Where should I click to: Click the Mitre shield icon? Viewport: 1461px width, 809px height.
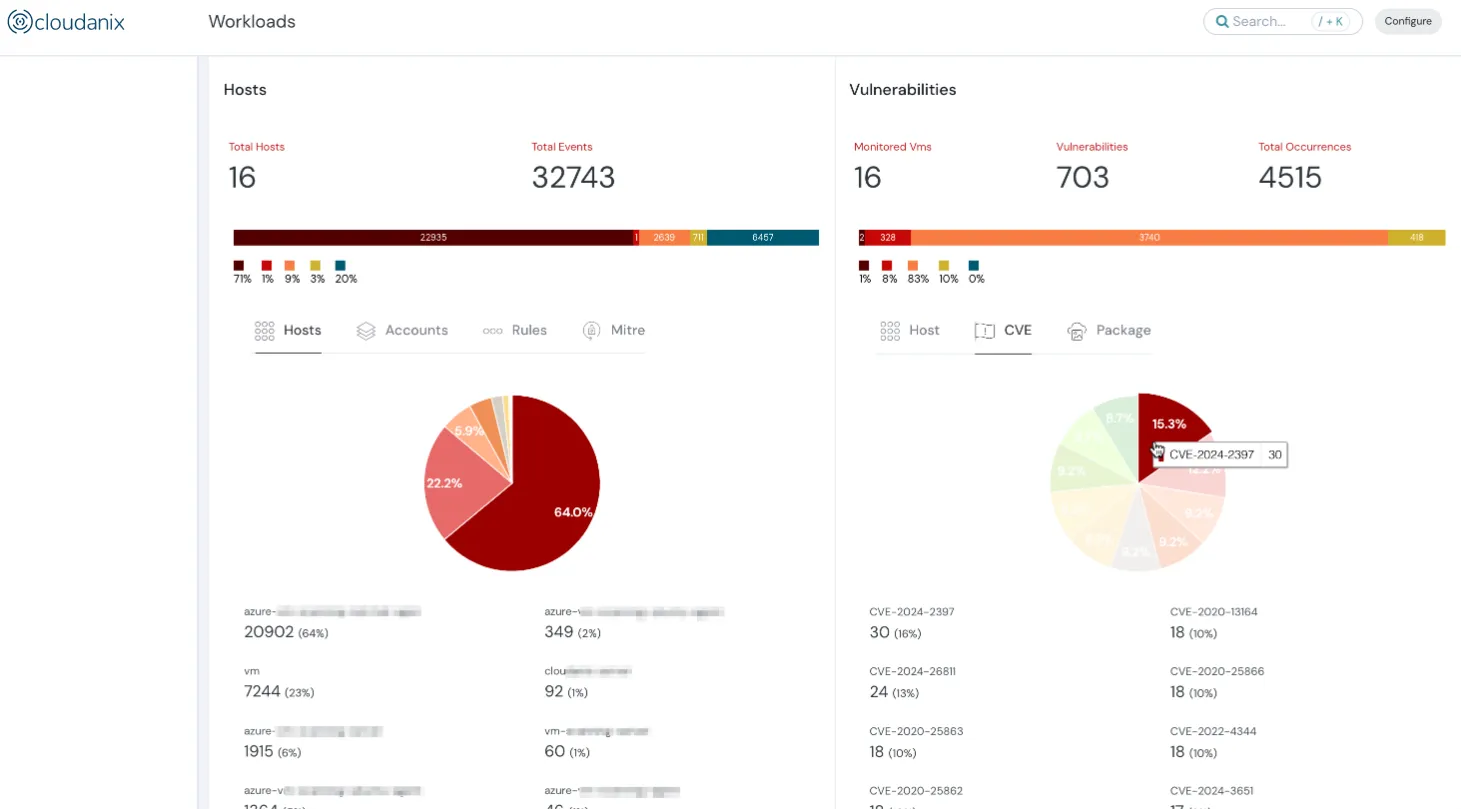(x=590, y=330)
